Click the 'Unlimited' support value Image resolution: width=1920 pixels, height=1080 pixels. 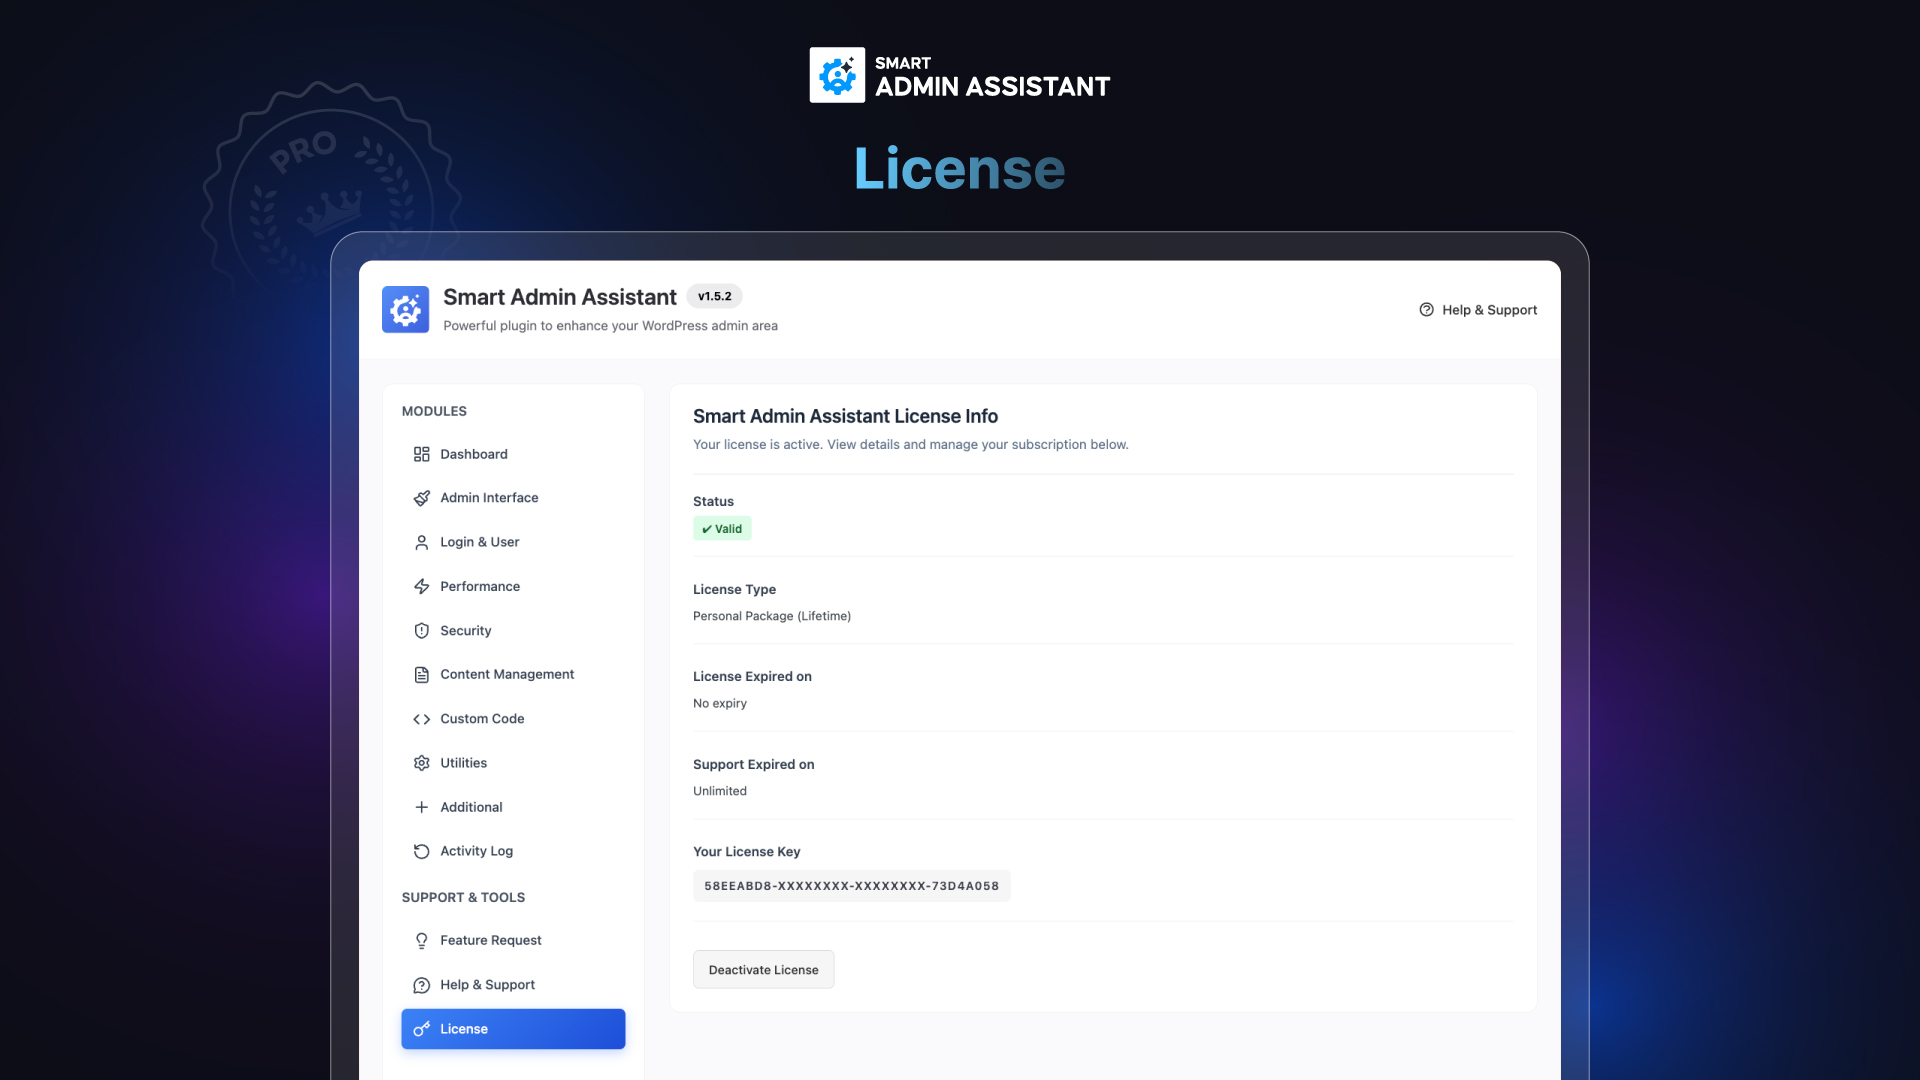click(720, 792)
